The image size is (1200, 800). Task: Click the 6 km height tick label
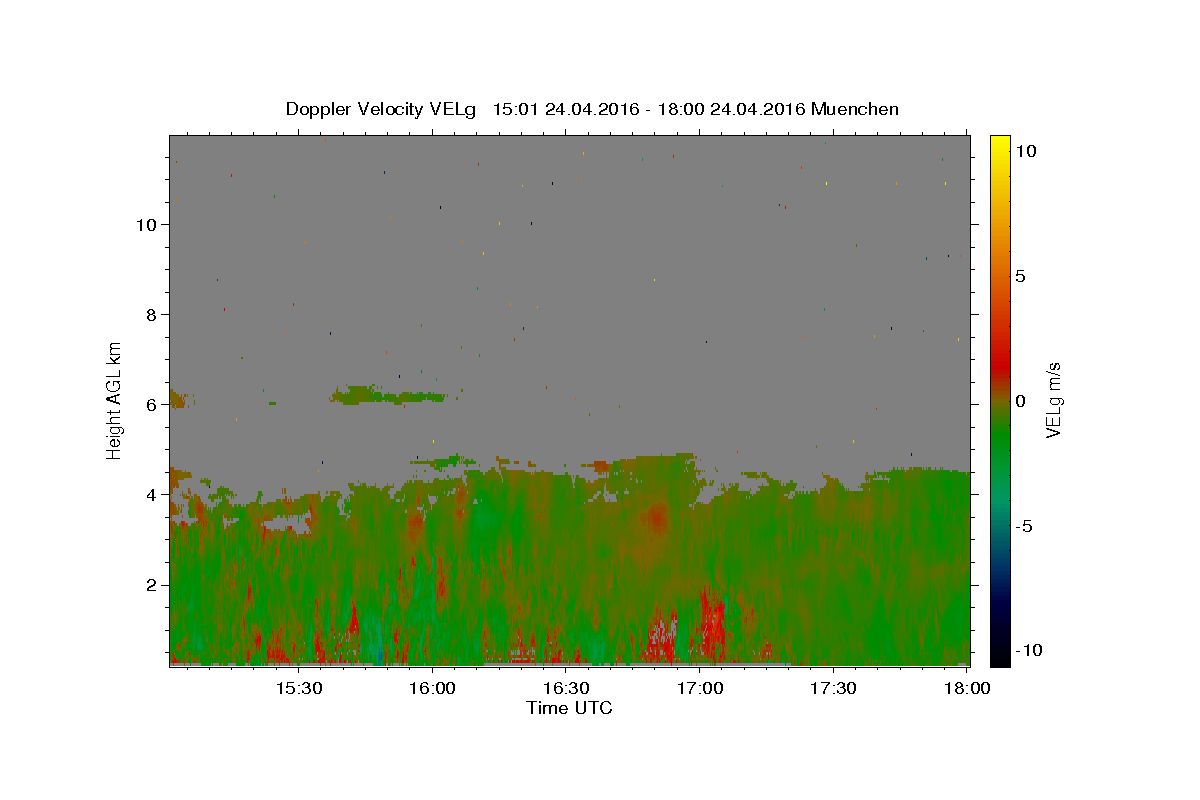151,404
